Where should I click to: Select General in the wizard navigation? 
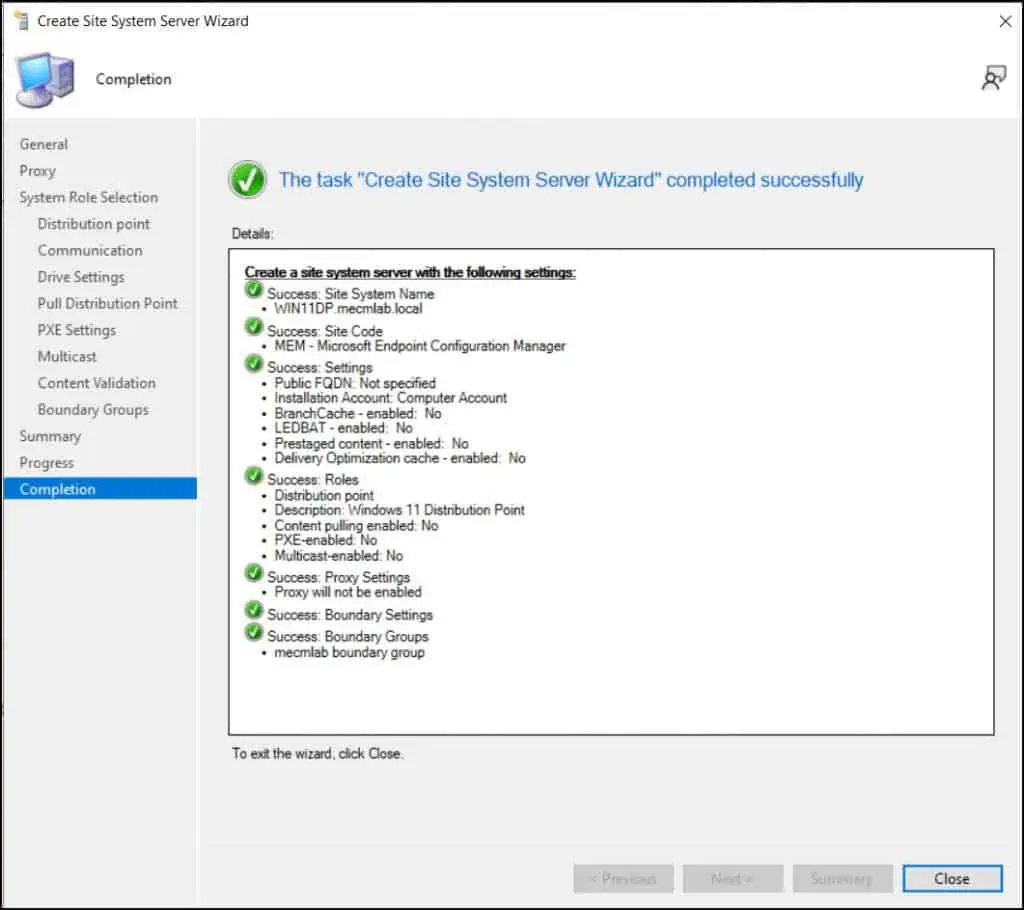pos(44,144)
